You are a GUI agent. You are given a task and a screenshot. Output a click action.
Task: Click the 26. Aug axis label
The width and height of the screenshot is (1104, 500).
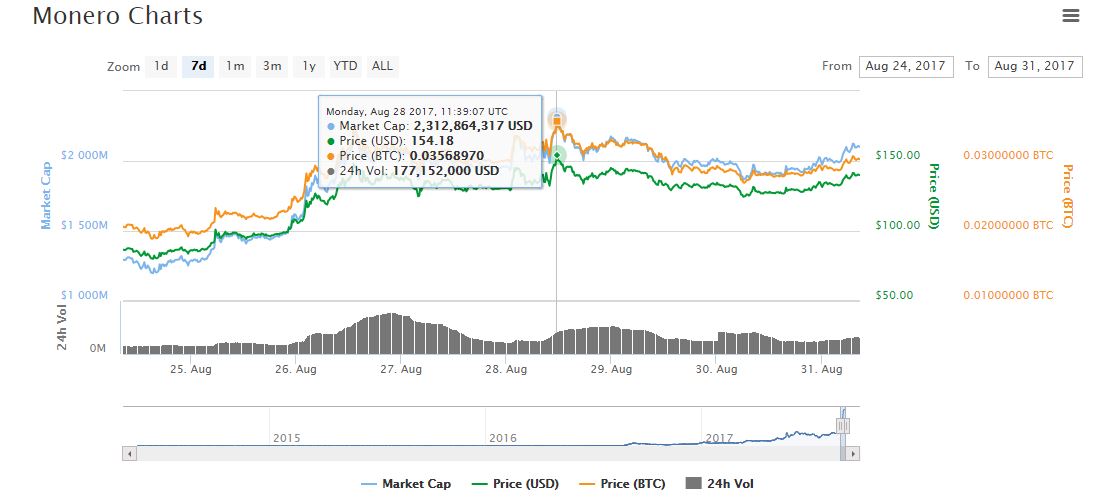pos(296,369)
